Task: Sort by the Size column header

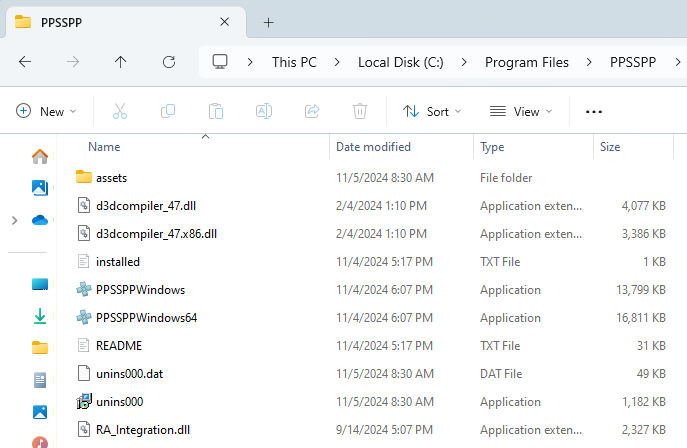Action: [610, 147]
